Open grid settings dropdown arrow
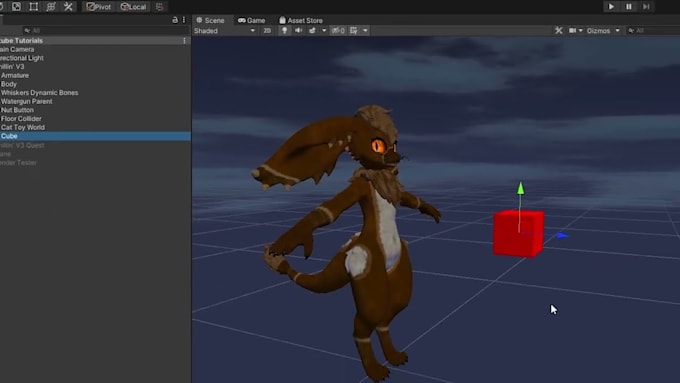This screenshot has width=680, height=383. pyautogui.click(x=365, y=30)
